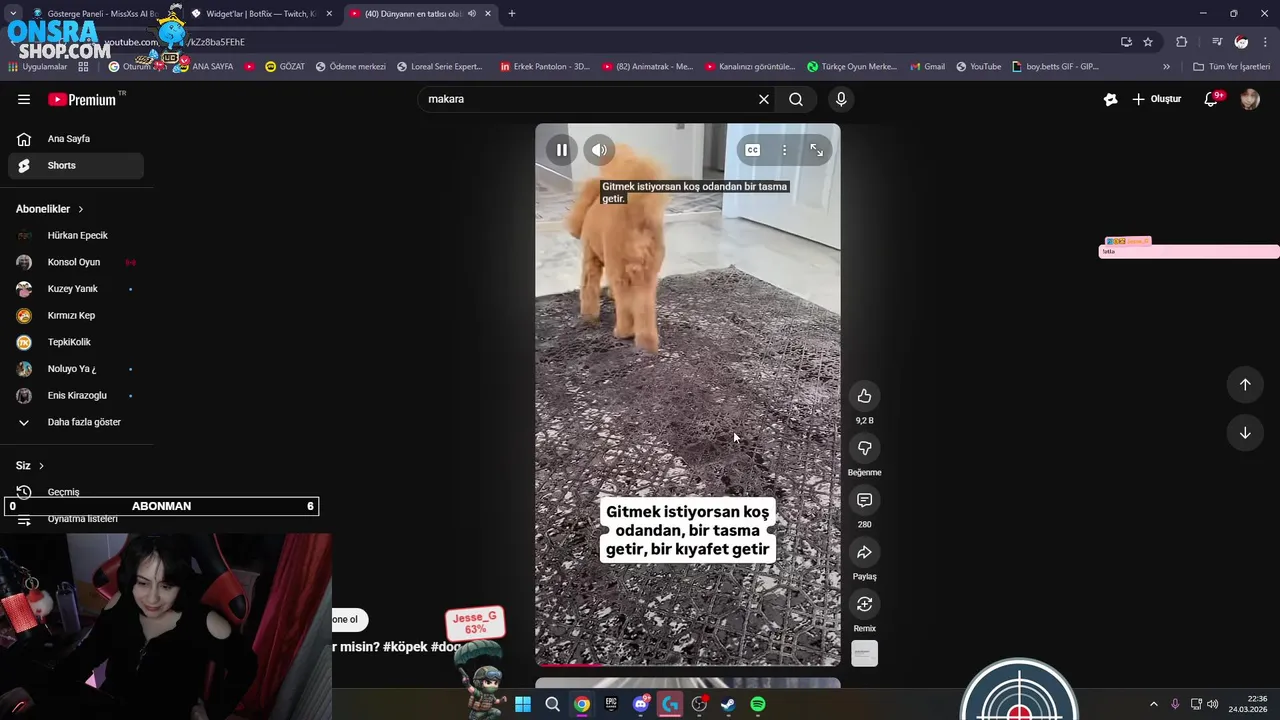Open the Enis Kirazoglu channel
Image resolution: width=1280 pixels, height=720 pixels.
(x=76, y=395)
